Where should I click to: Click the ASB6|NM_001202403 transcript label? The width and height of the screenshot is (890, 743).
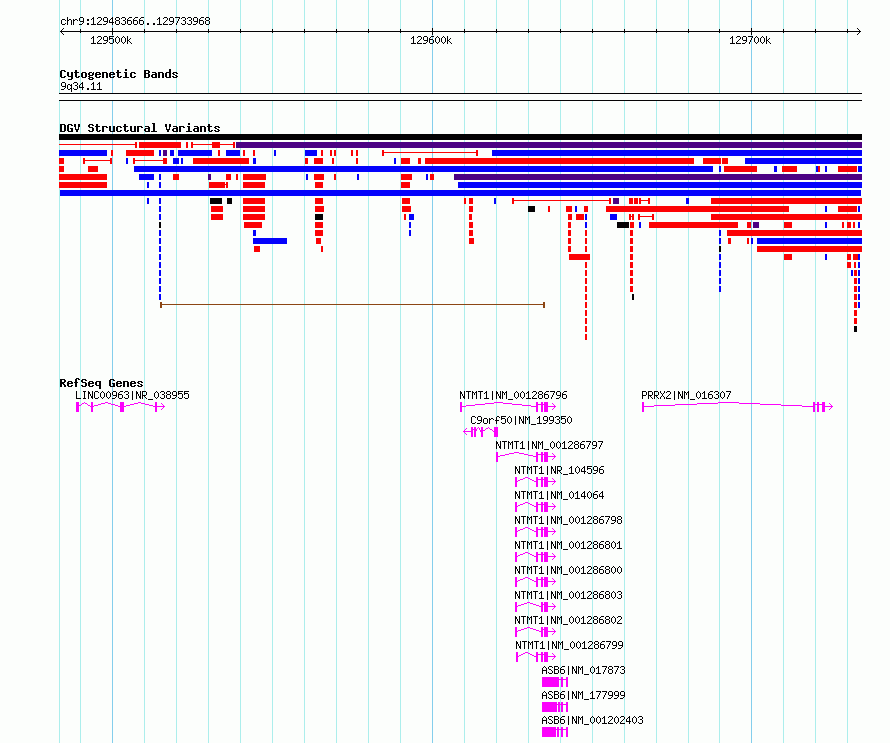click(x=593, y=720)
